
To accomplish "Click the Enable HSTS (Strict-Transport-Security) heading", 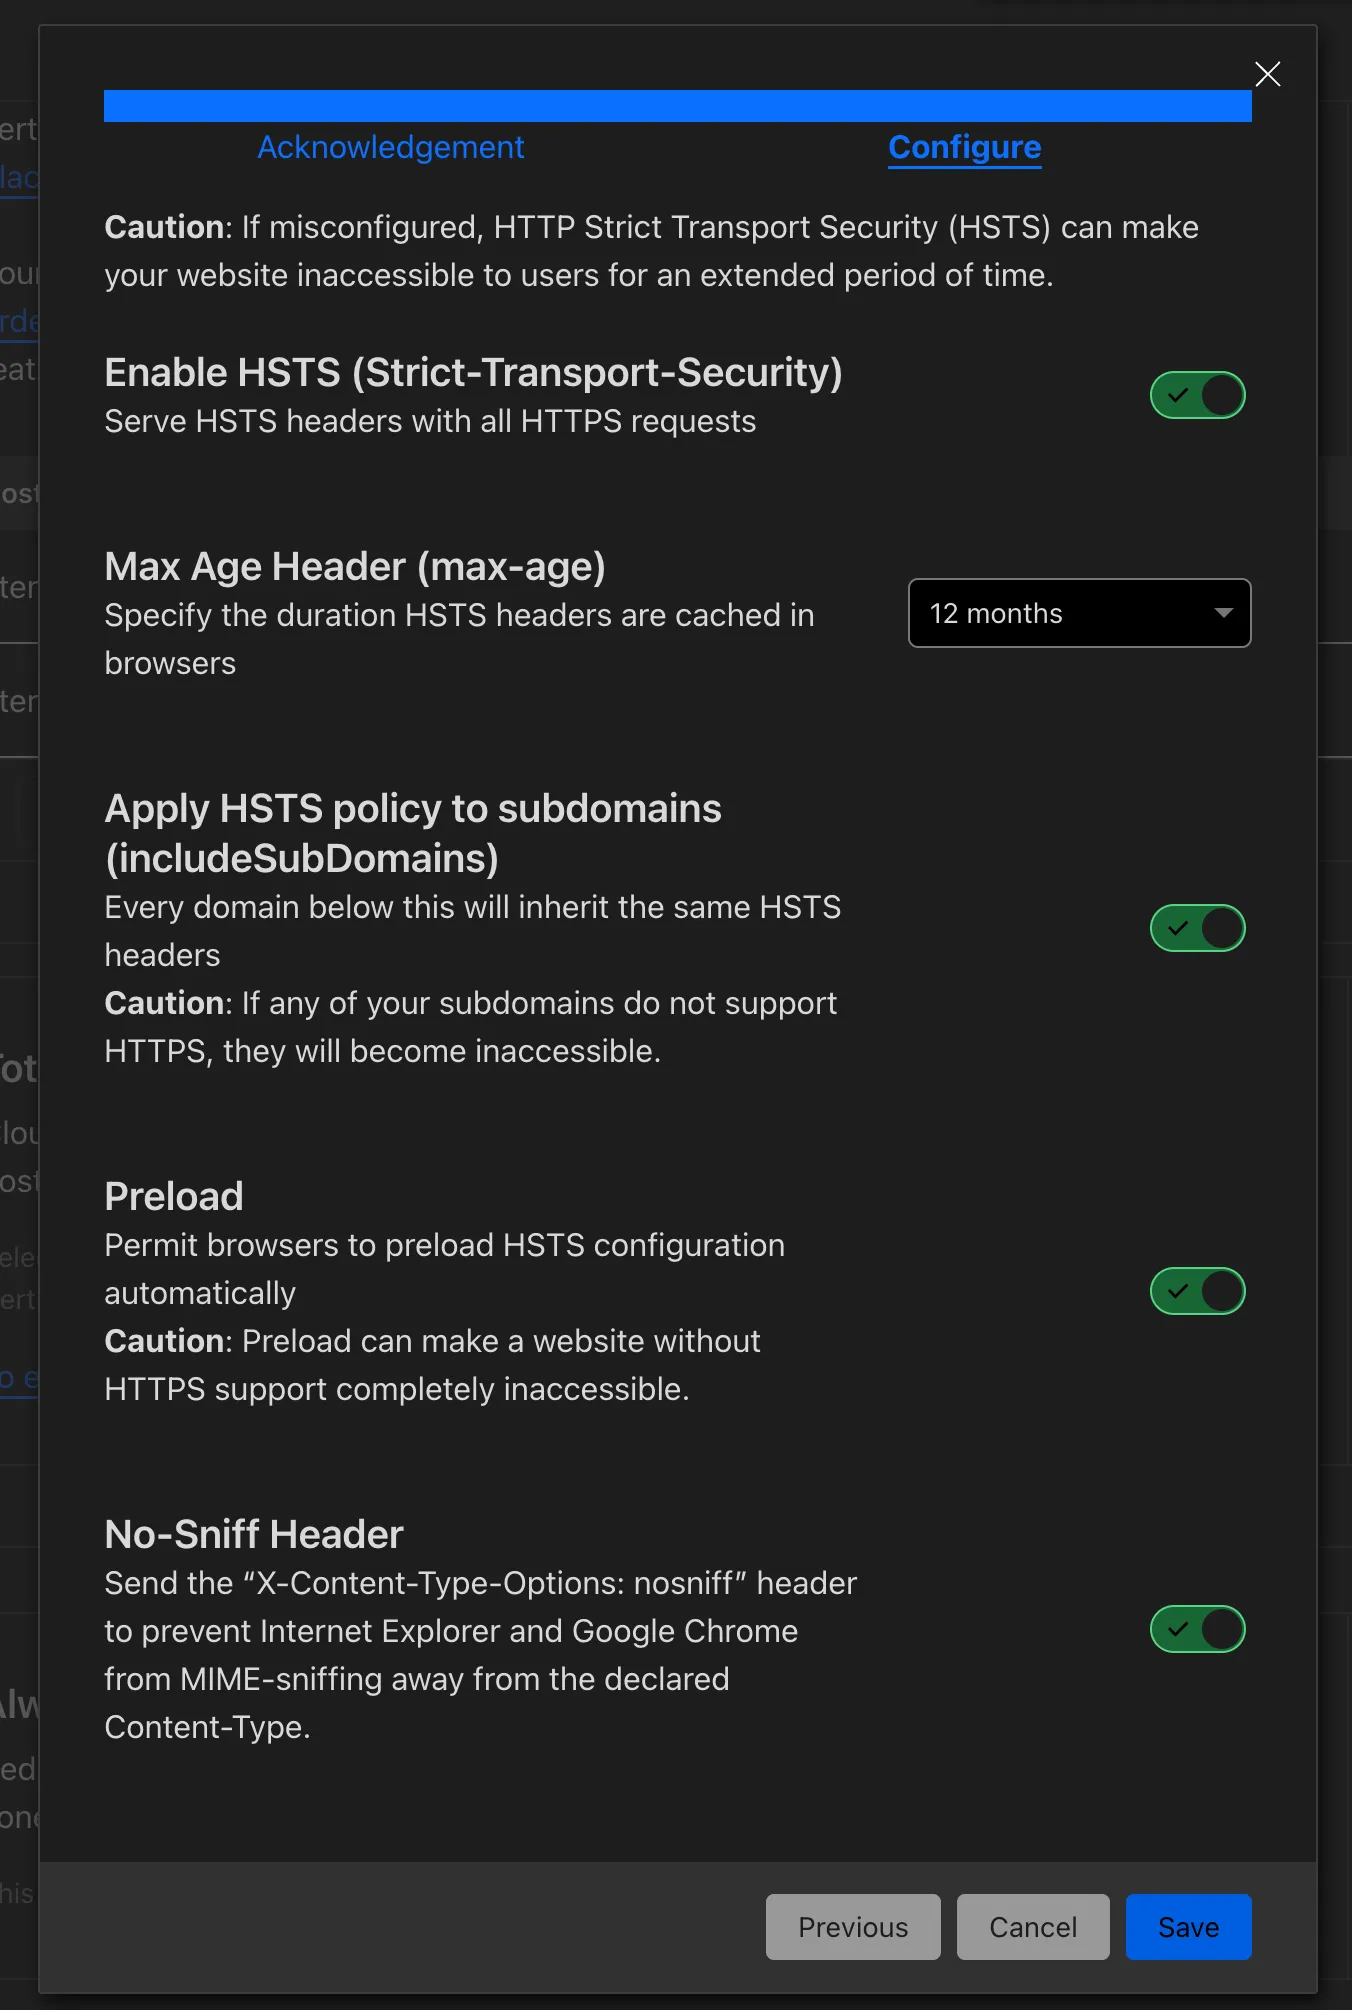I will tap(474, 373).
